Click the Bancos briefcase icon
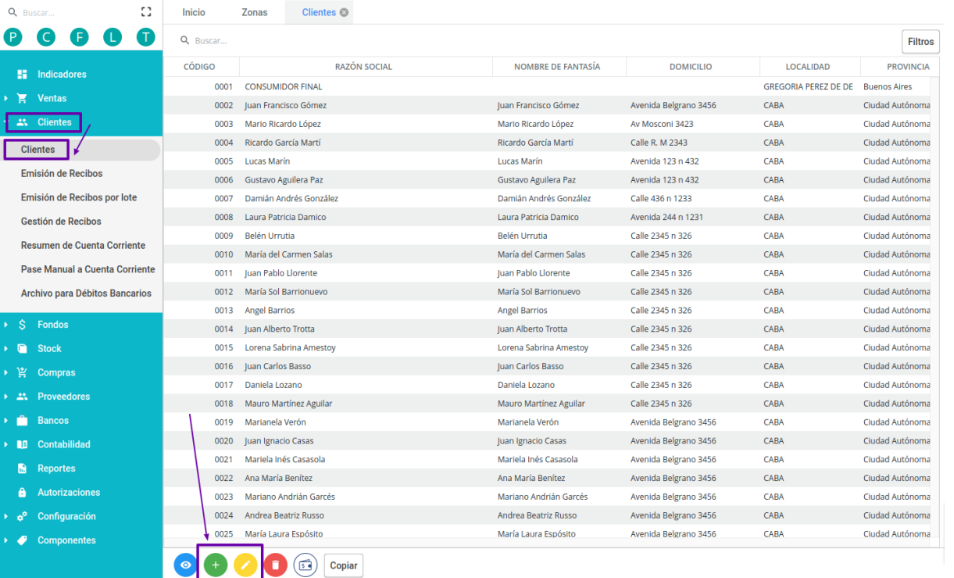Screen dimensions: 954x578 (23, 420)
